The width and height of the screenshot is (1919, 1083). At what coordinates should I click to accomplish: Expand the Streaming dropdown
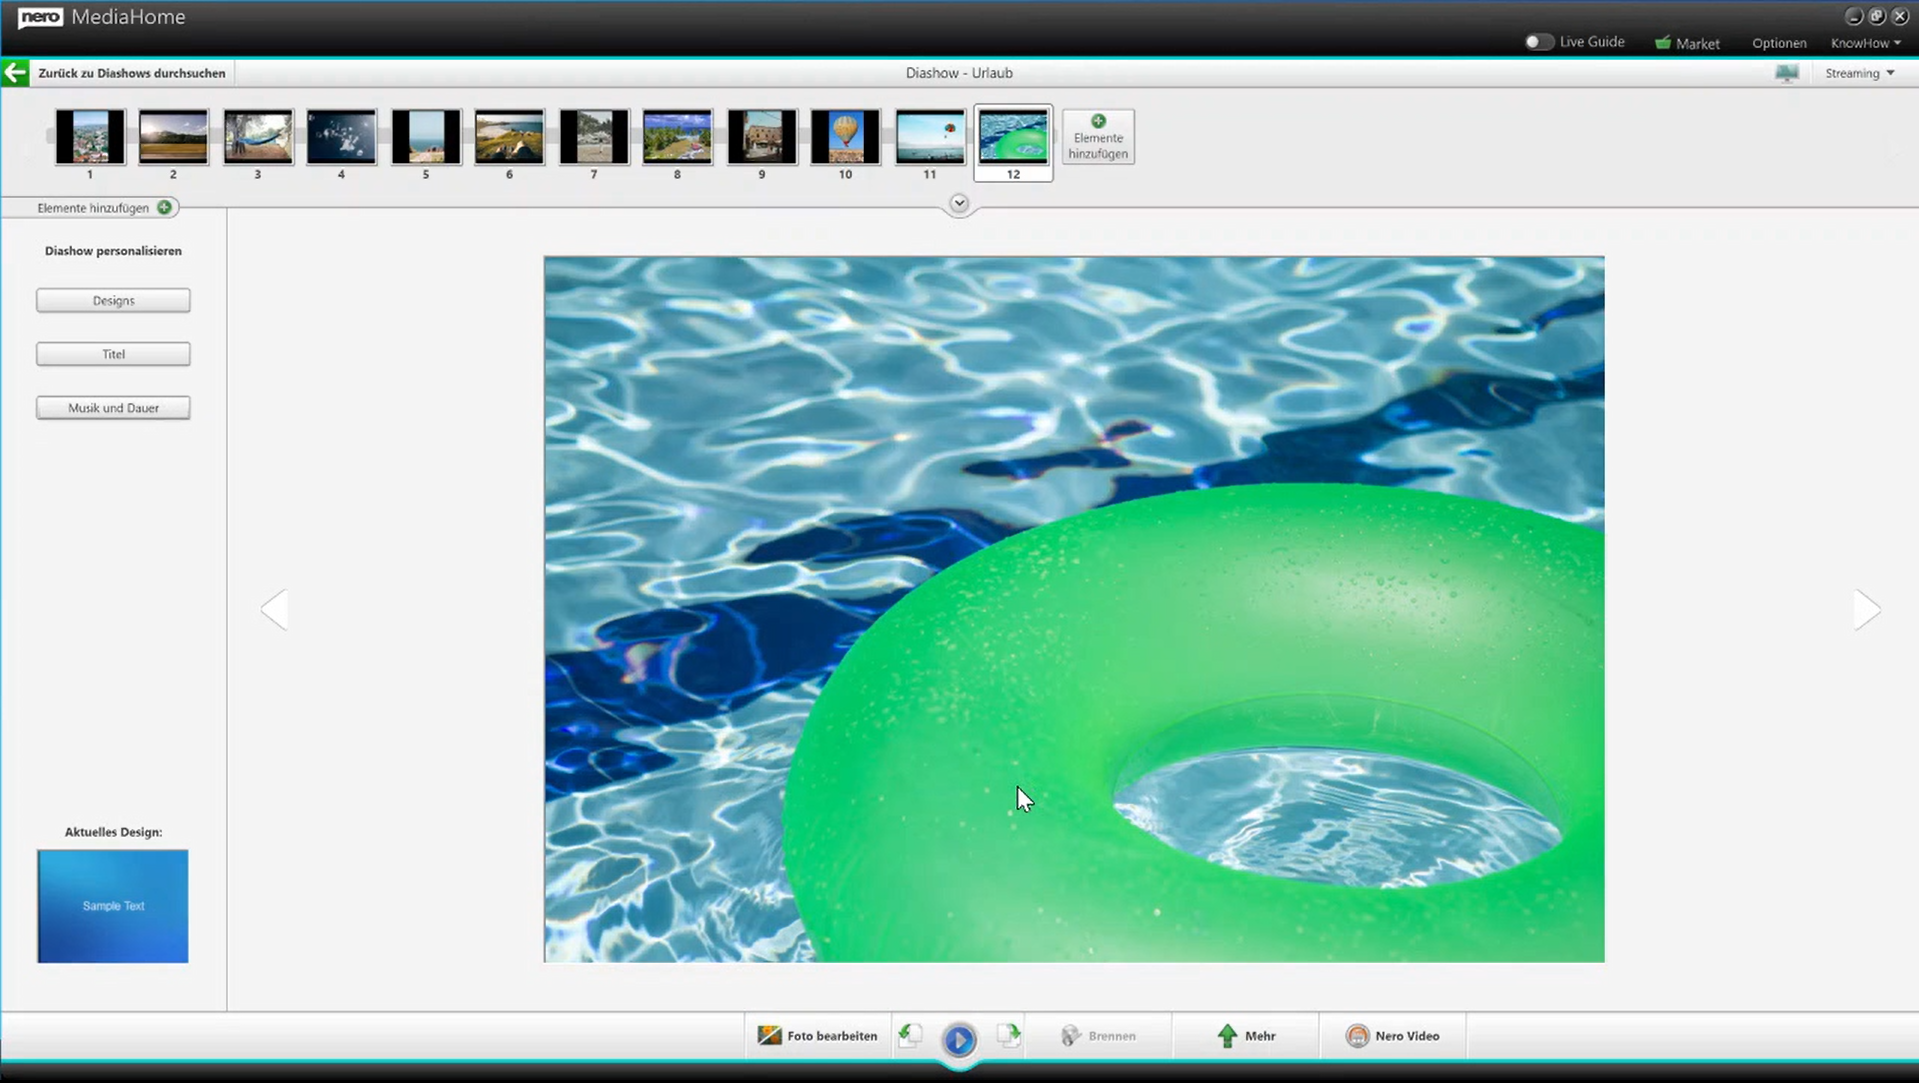coord(1859,73)
